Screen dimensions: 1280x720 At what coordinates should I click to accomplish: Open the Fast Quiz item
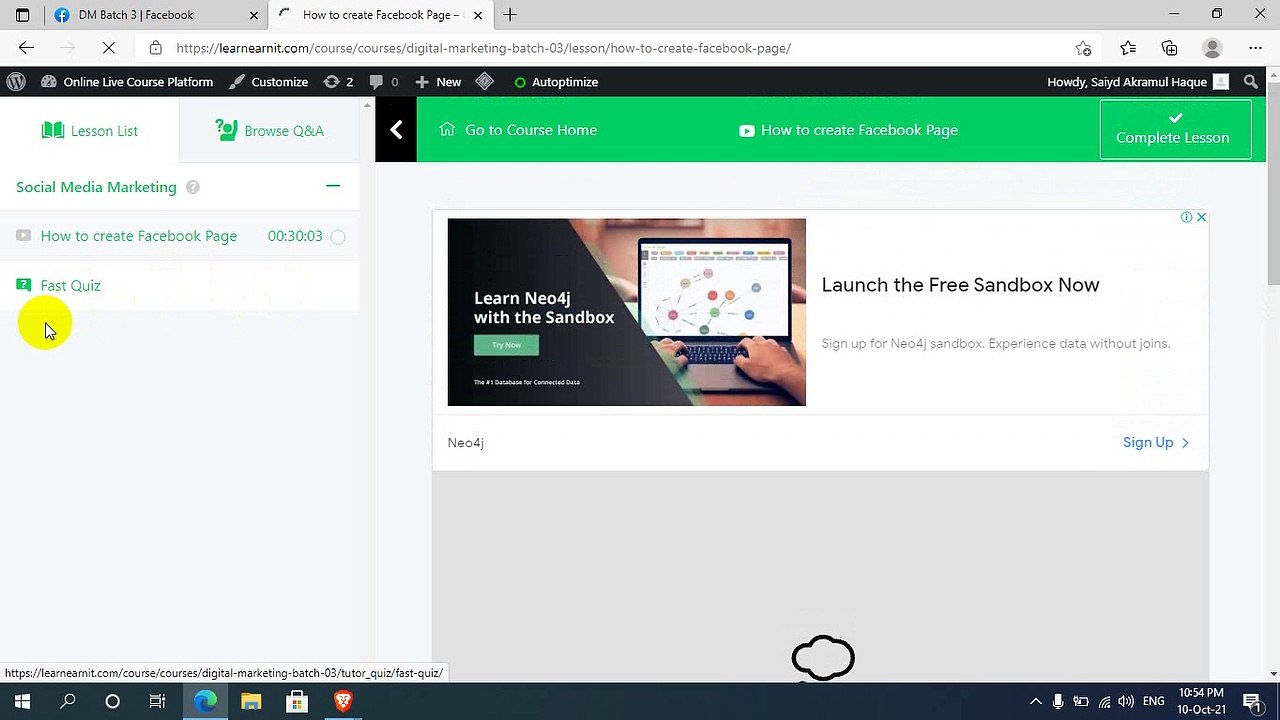(70, 286)
